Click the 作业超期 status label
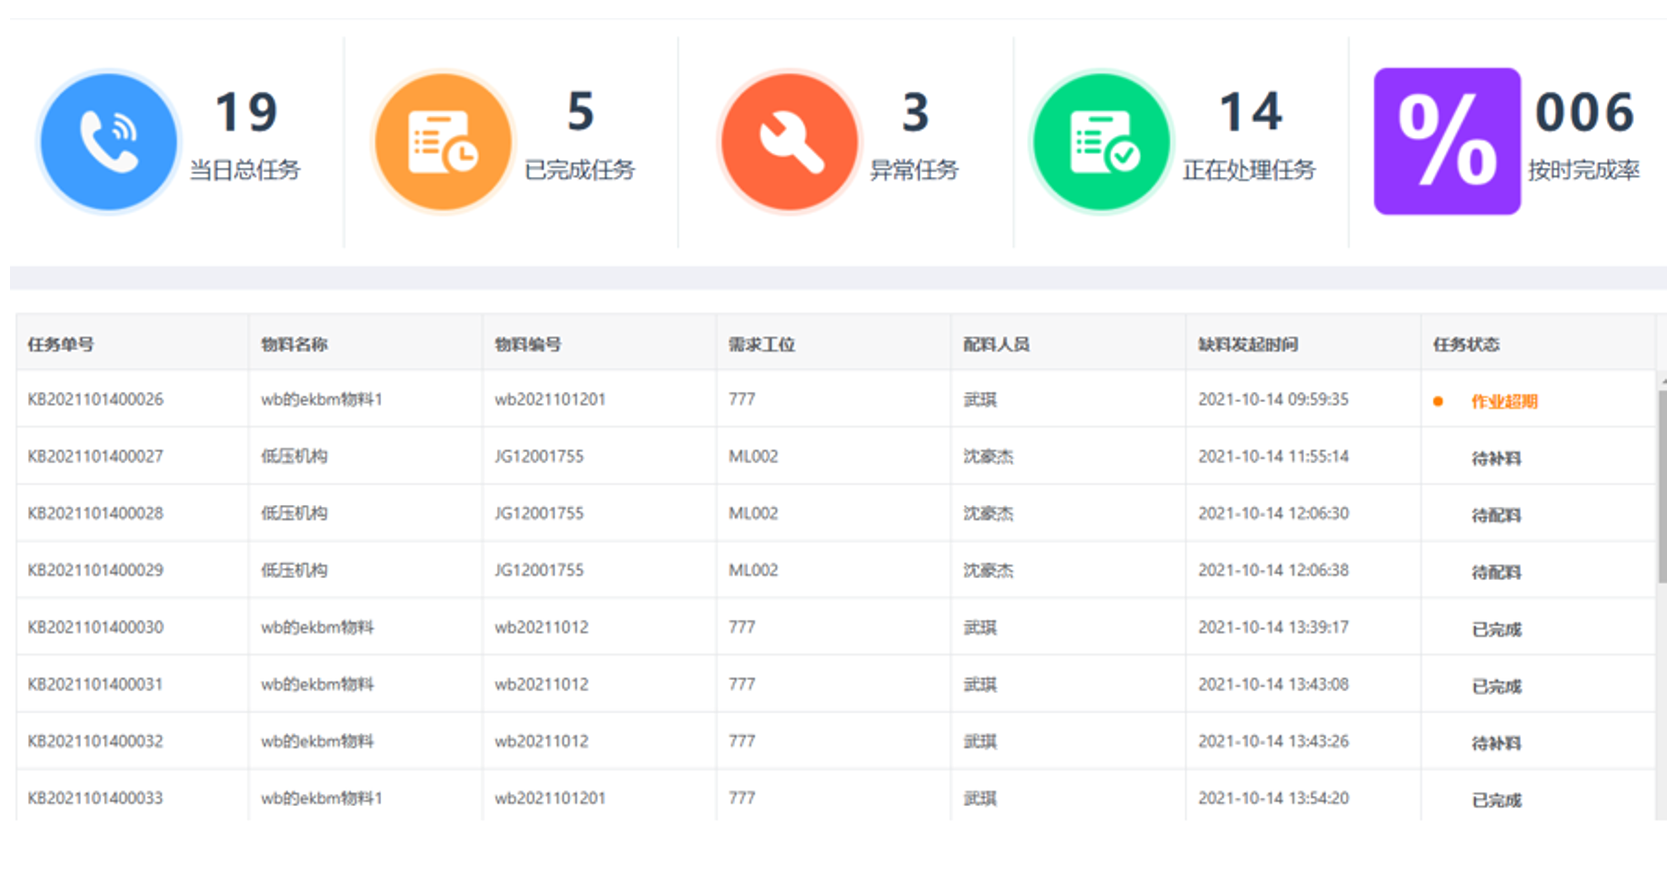The width and height of the screenshot is (1667, 876). (1503, 402)
